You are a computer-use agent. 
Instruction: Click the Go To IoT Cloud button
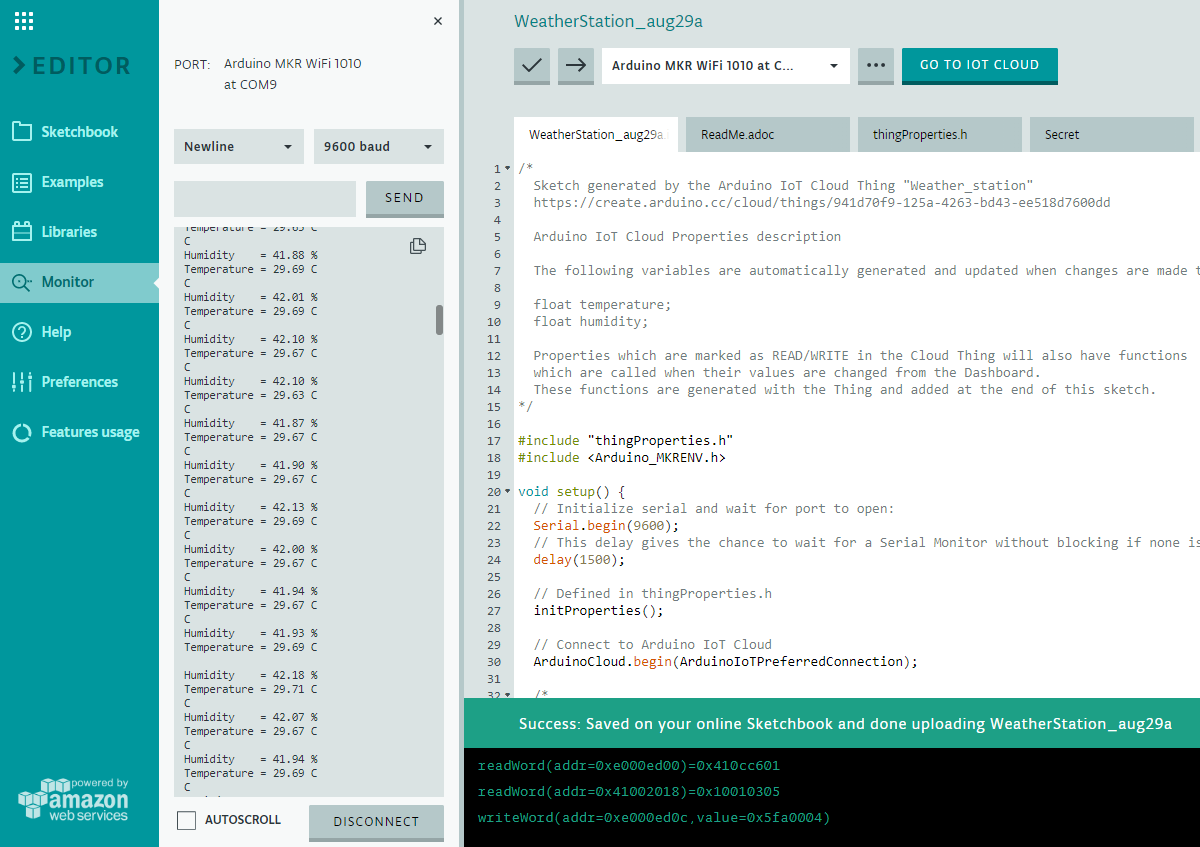(x=979, y=65)
